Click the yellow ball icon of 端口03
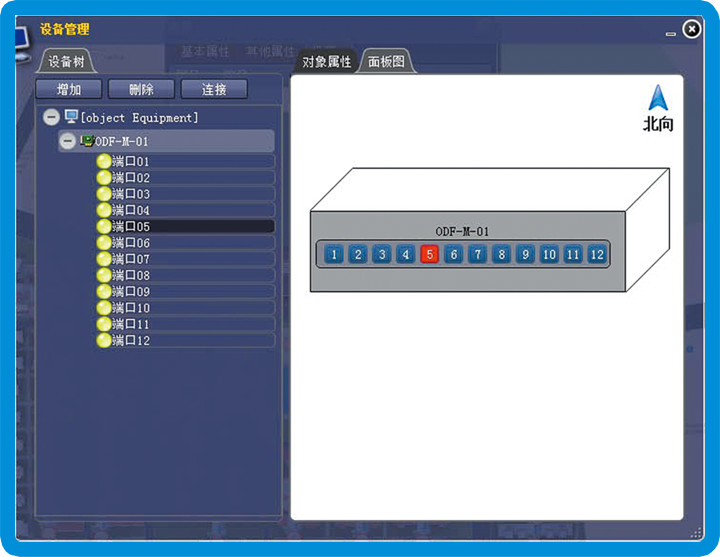This screenshot has height=557, width=720. tap(104, 194)
